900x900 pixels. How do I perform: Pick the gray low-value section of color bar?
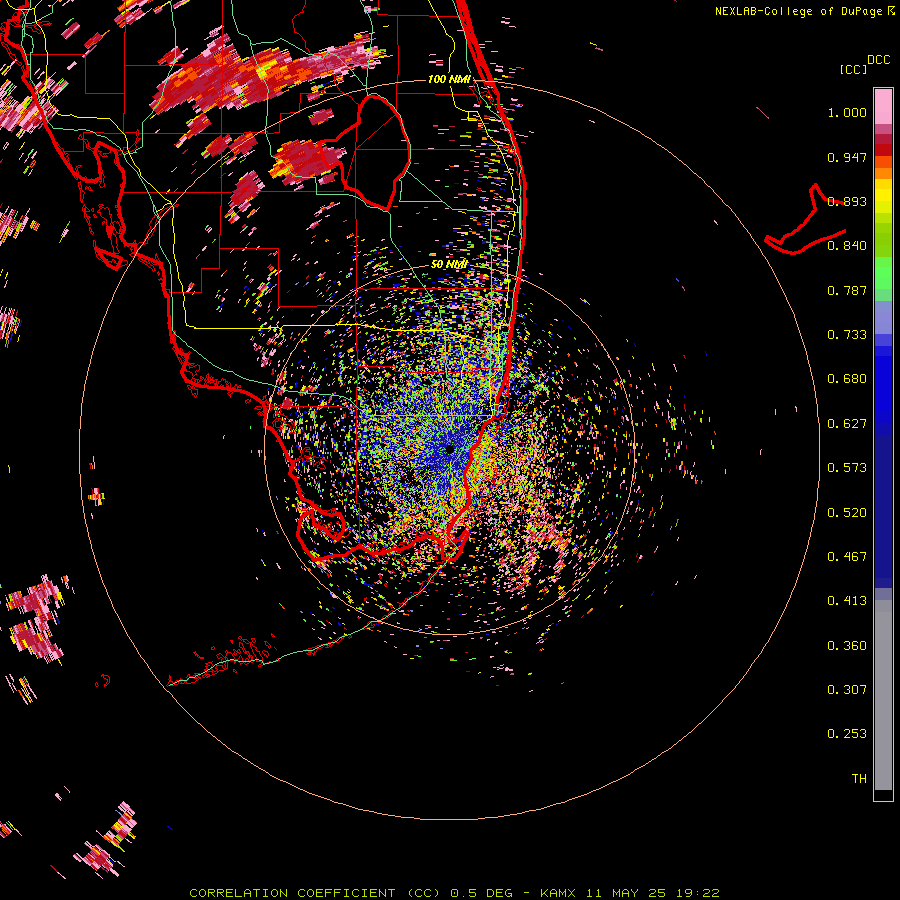883,695
